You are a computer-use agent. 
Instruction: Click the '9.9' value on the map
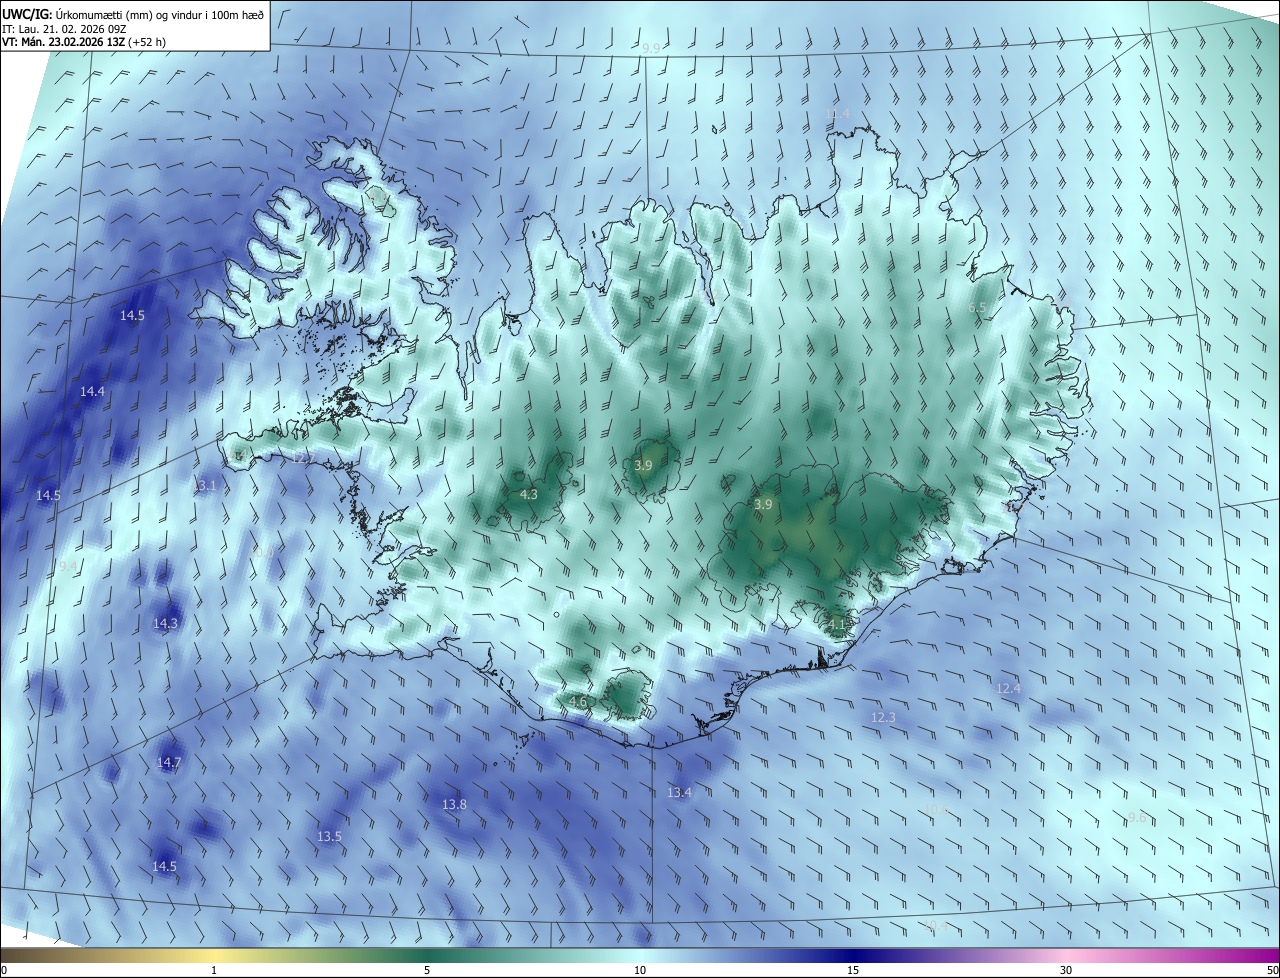point(651,48)
